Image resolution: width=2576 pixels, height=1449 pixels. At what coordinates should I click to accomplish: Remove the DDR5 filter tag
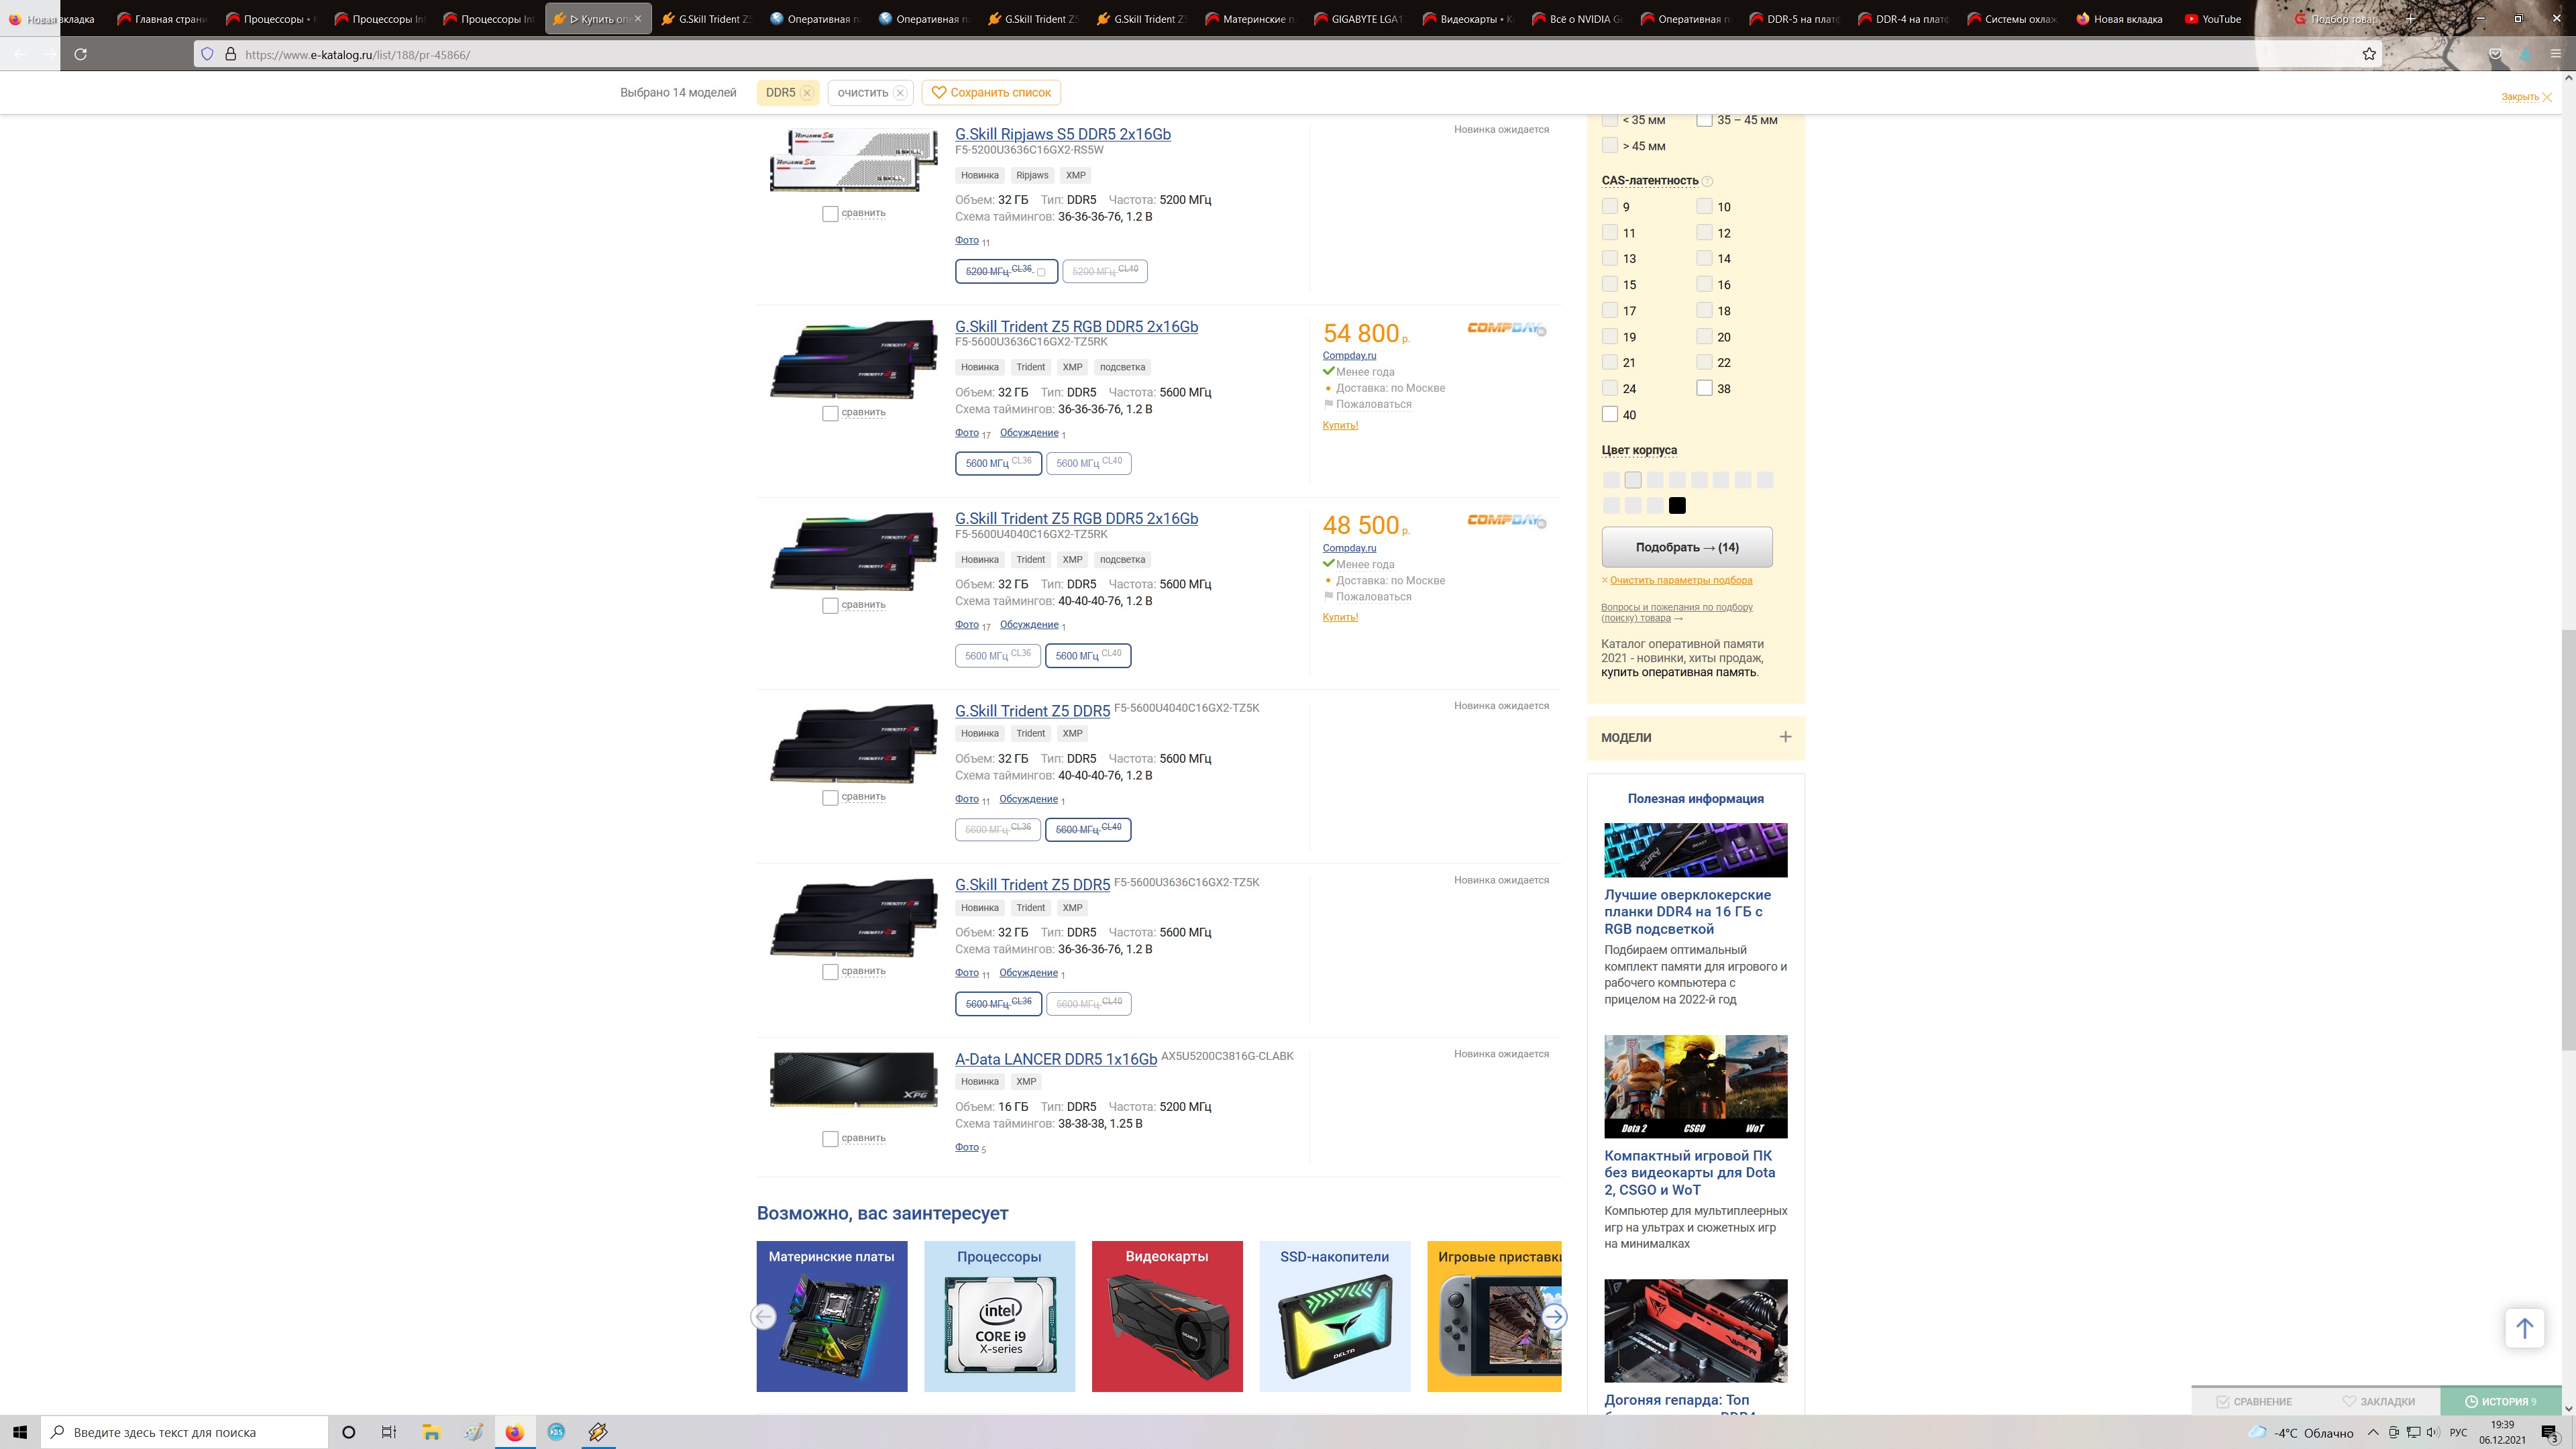click(x=807, y=93)
